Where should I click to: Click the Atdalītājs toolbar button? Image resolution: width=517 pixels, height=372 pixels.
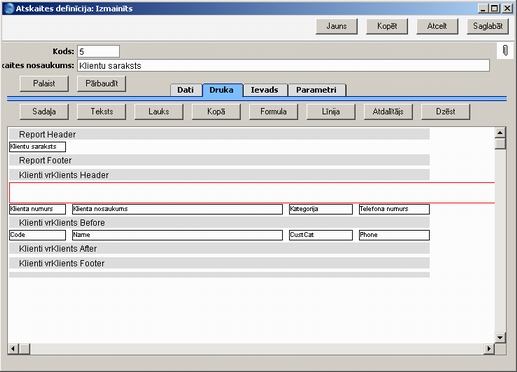[x=388, y=111]
